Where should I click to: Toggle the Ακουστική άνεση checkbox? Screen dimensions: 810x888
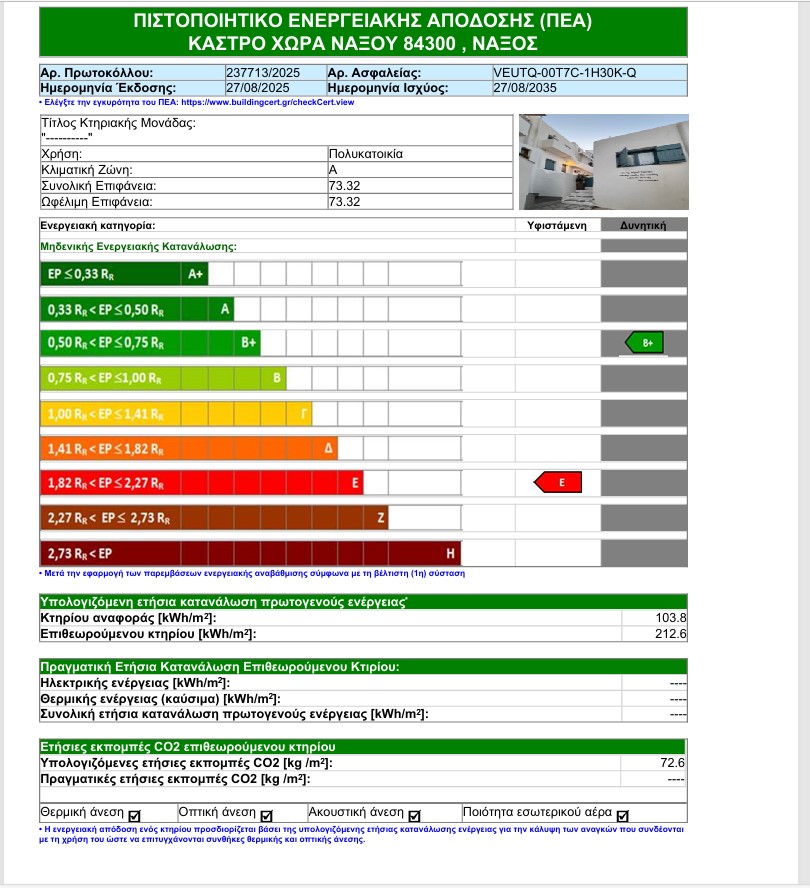tap(415, 816)
